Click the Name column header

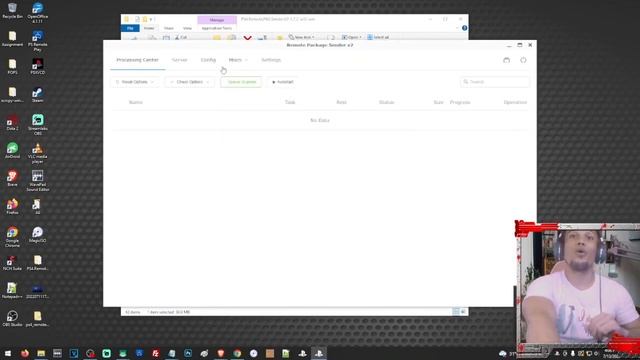pos(136,102)
